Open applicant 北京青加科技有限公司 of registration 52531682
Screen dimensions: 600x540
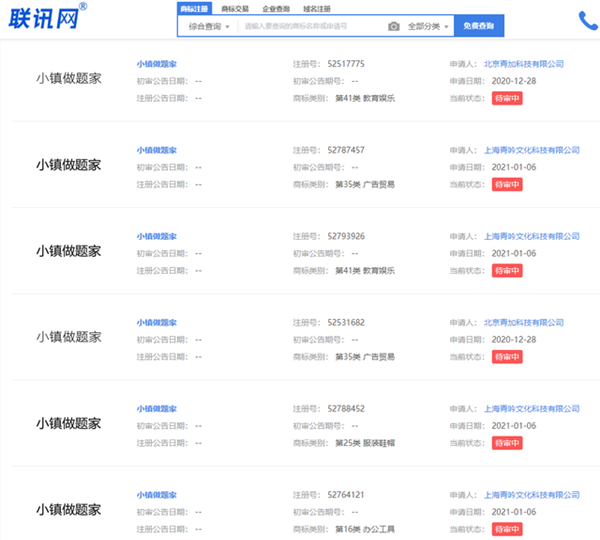[524, 323]
